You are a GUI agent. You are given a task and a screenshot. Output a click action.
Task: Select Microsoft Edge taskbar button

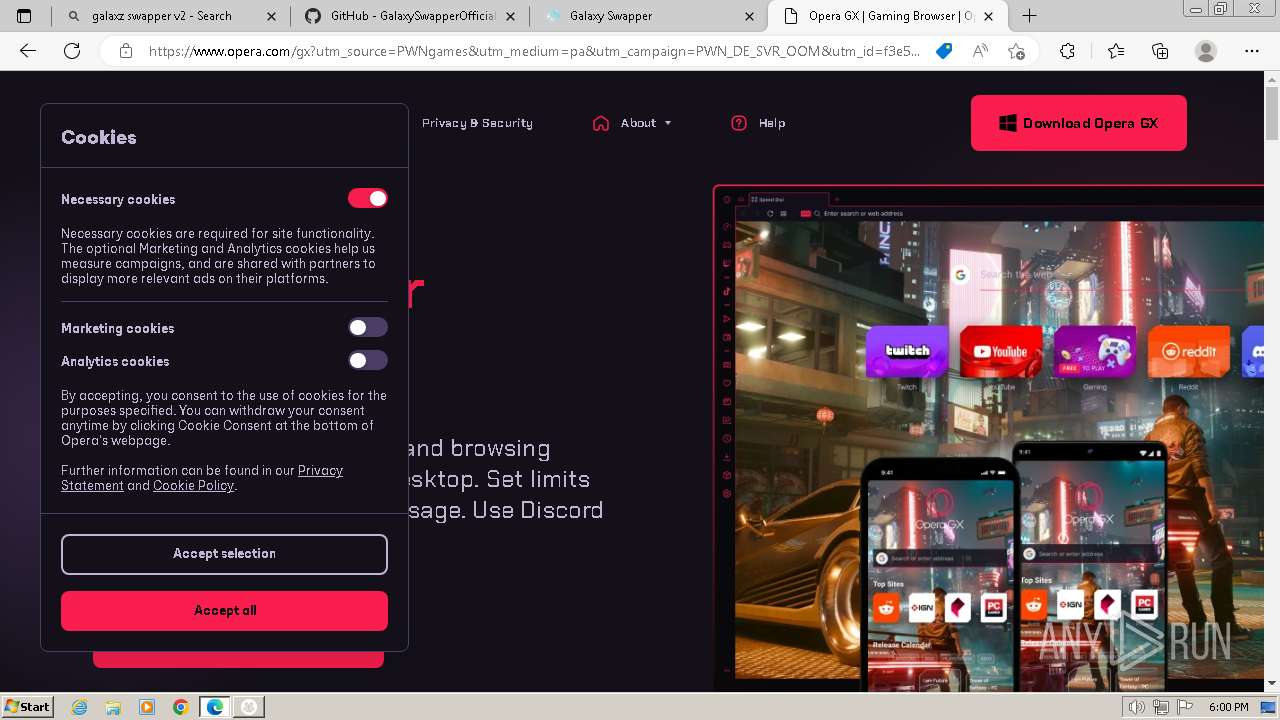click(215, 707)
